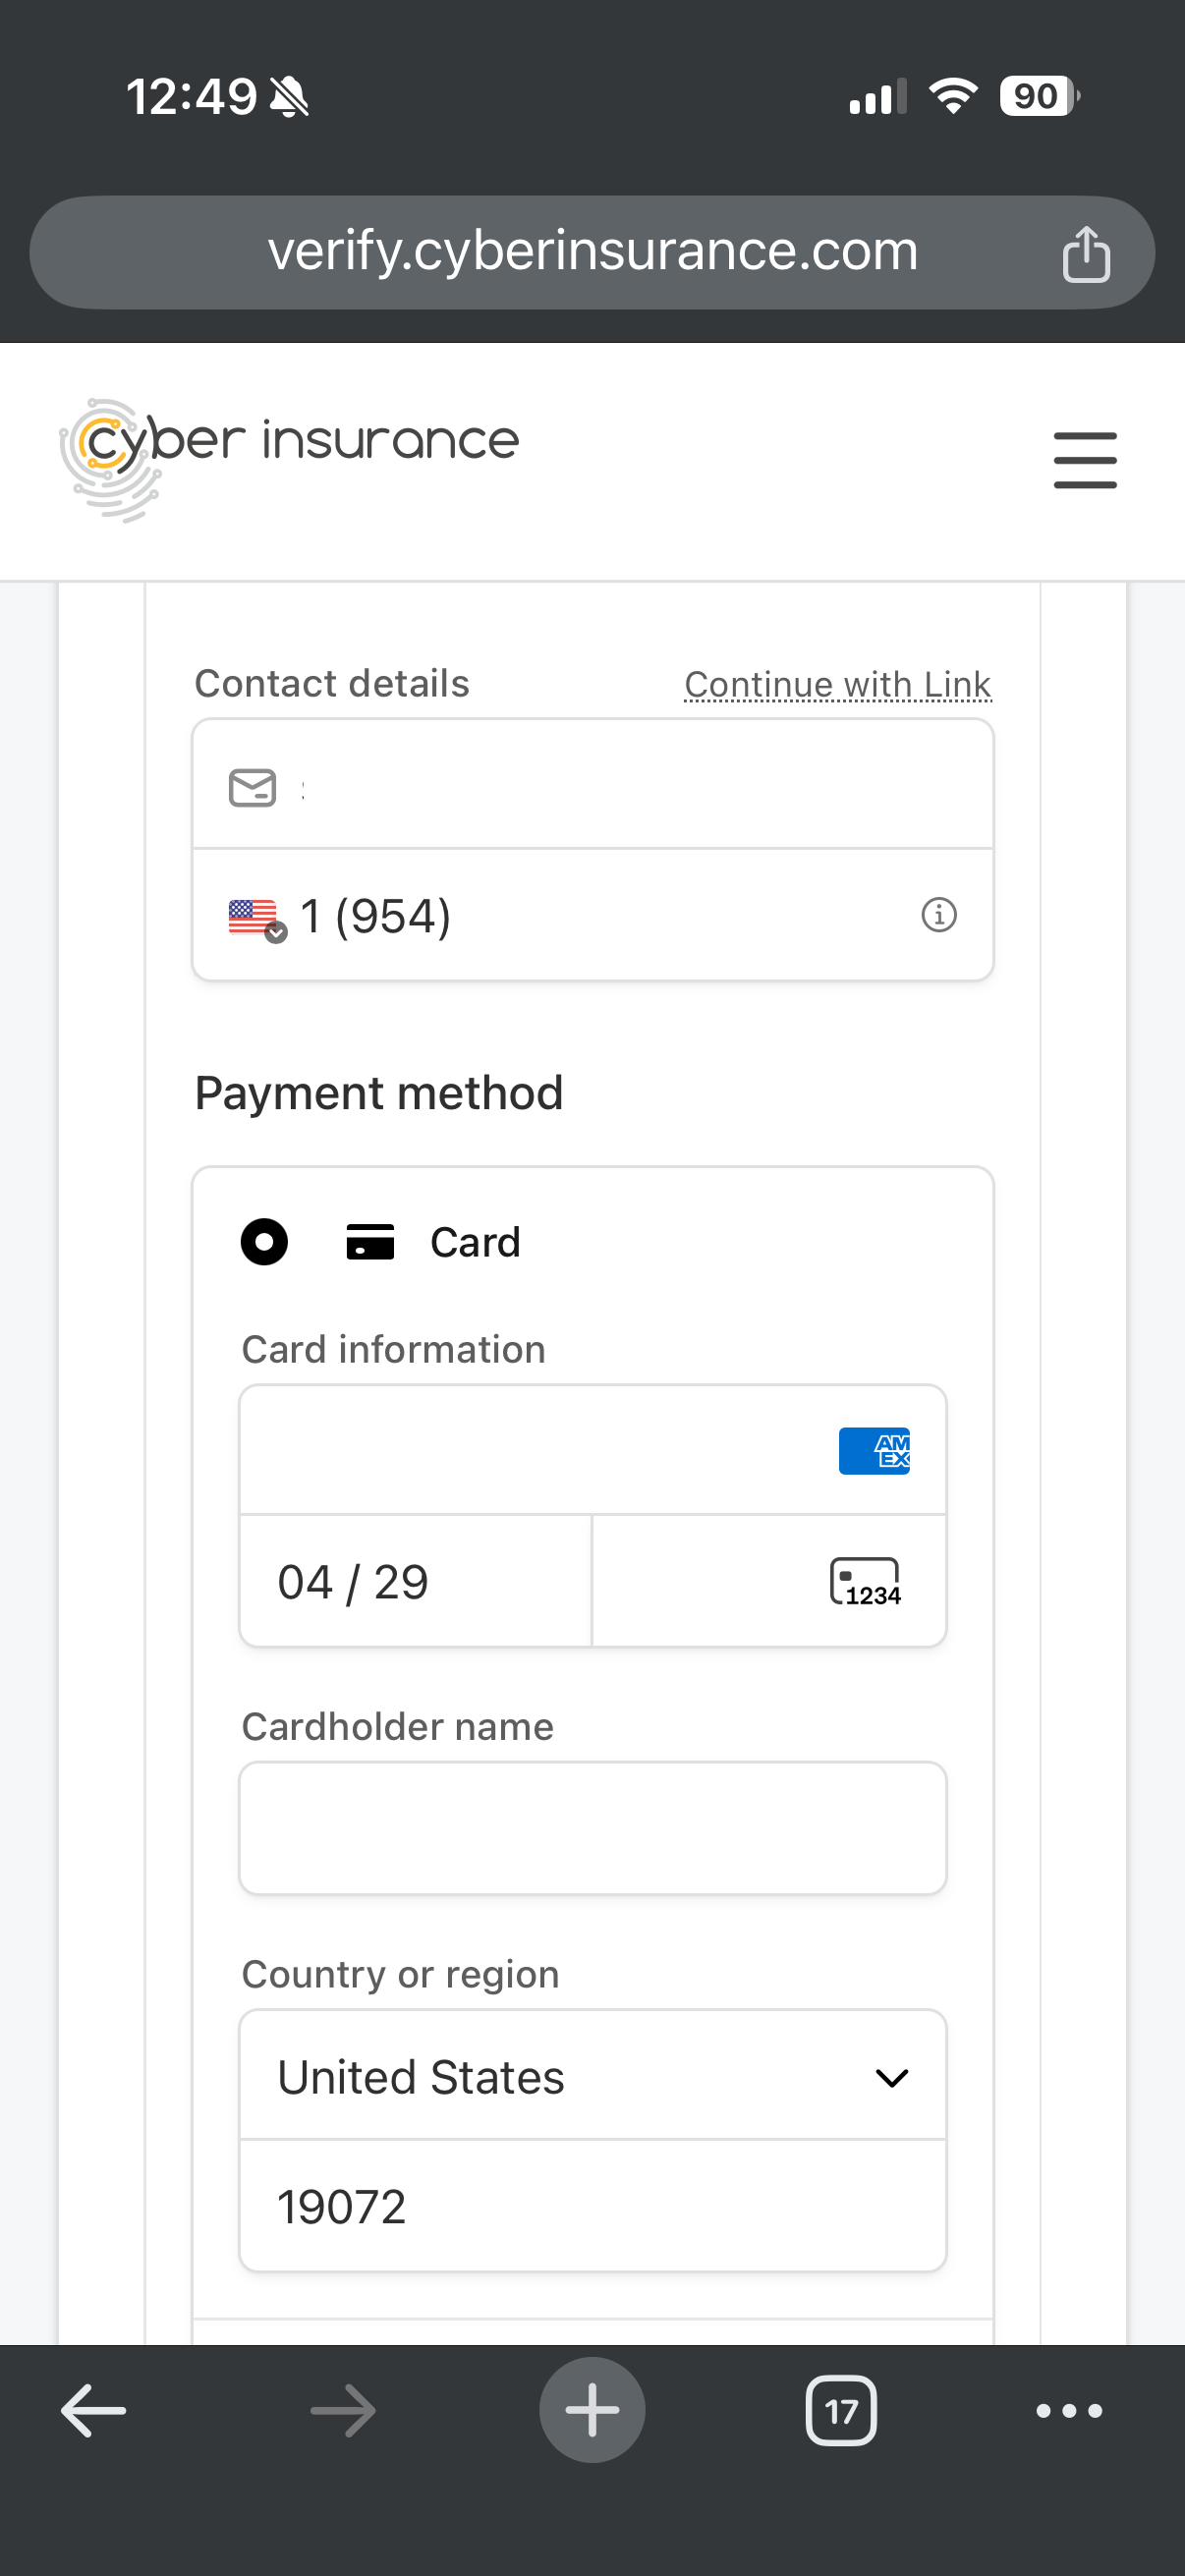Tap the US flag to change phone country
Viewport: 1185px width, 2576px height.
point(253,913)
